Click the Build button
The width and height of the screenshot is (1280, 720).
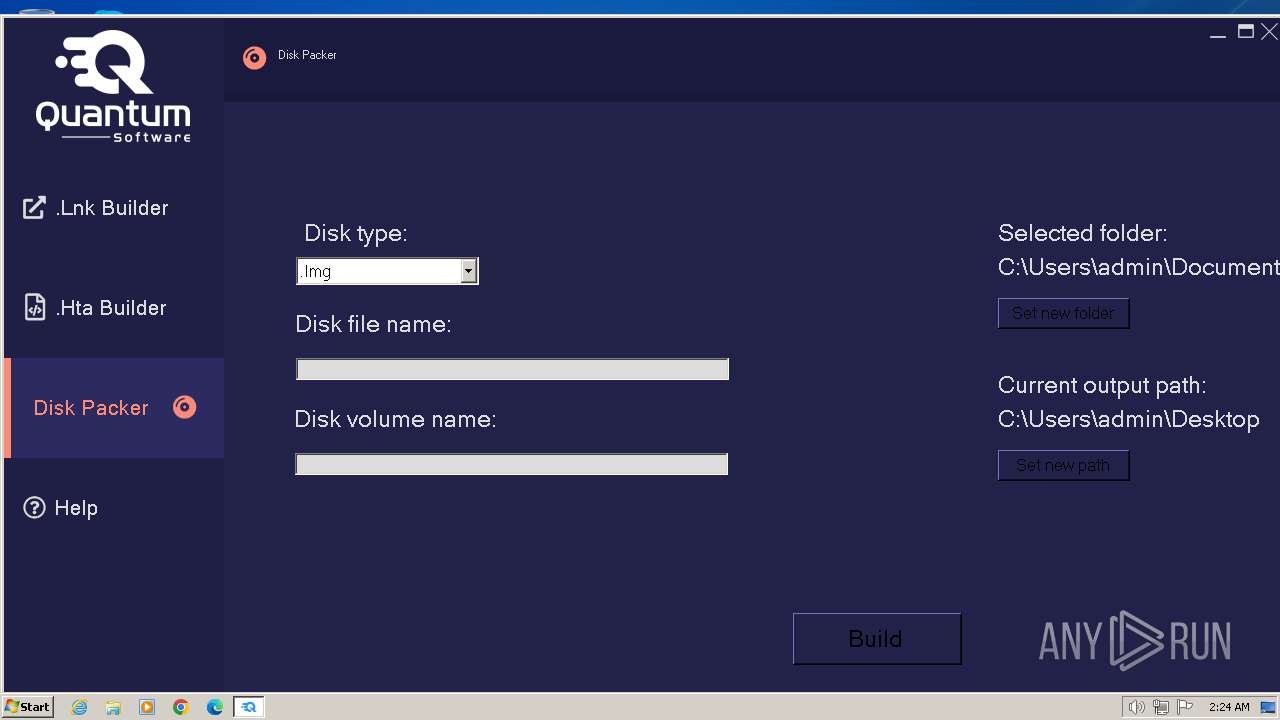point(877,638)
